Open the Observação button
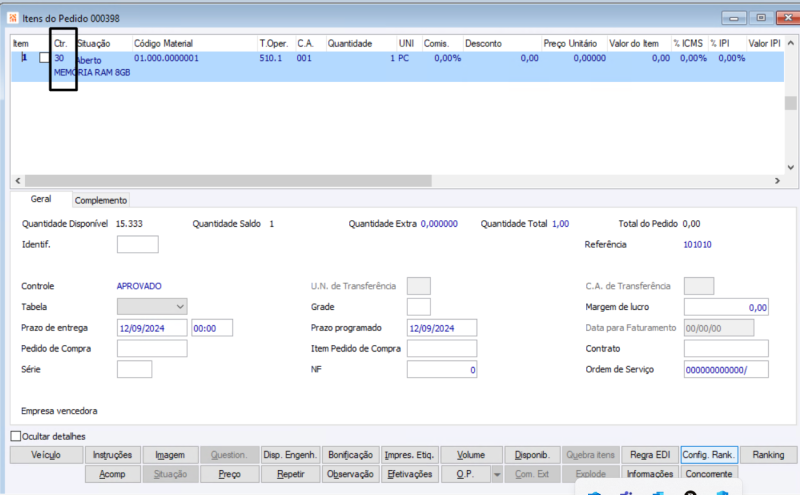Viewport: 800px width, 495px height. (x=350, y=474)
